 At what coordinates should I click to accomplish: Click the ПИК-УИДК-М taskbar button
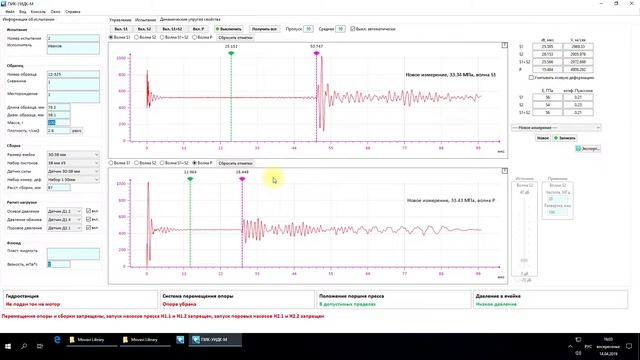point(215,340)
